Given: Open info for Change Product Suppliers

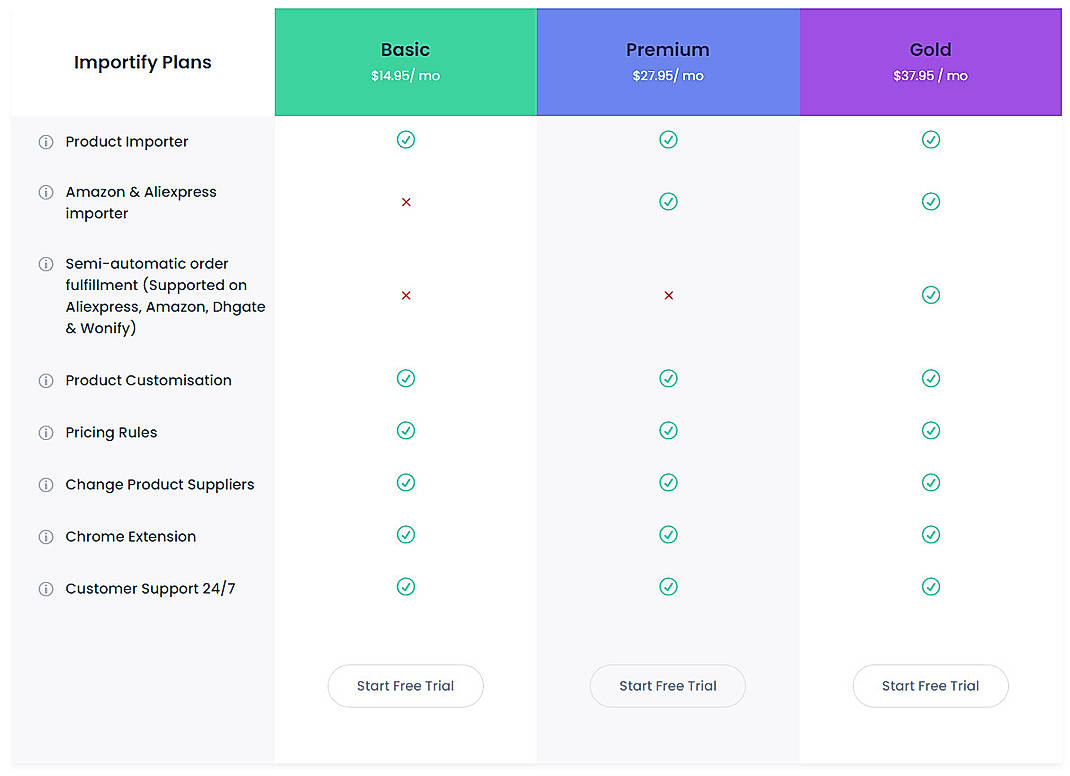Looking at the screenshot, I should (x=46, y=484).
